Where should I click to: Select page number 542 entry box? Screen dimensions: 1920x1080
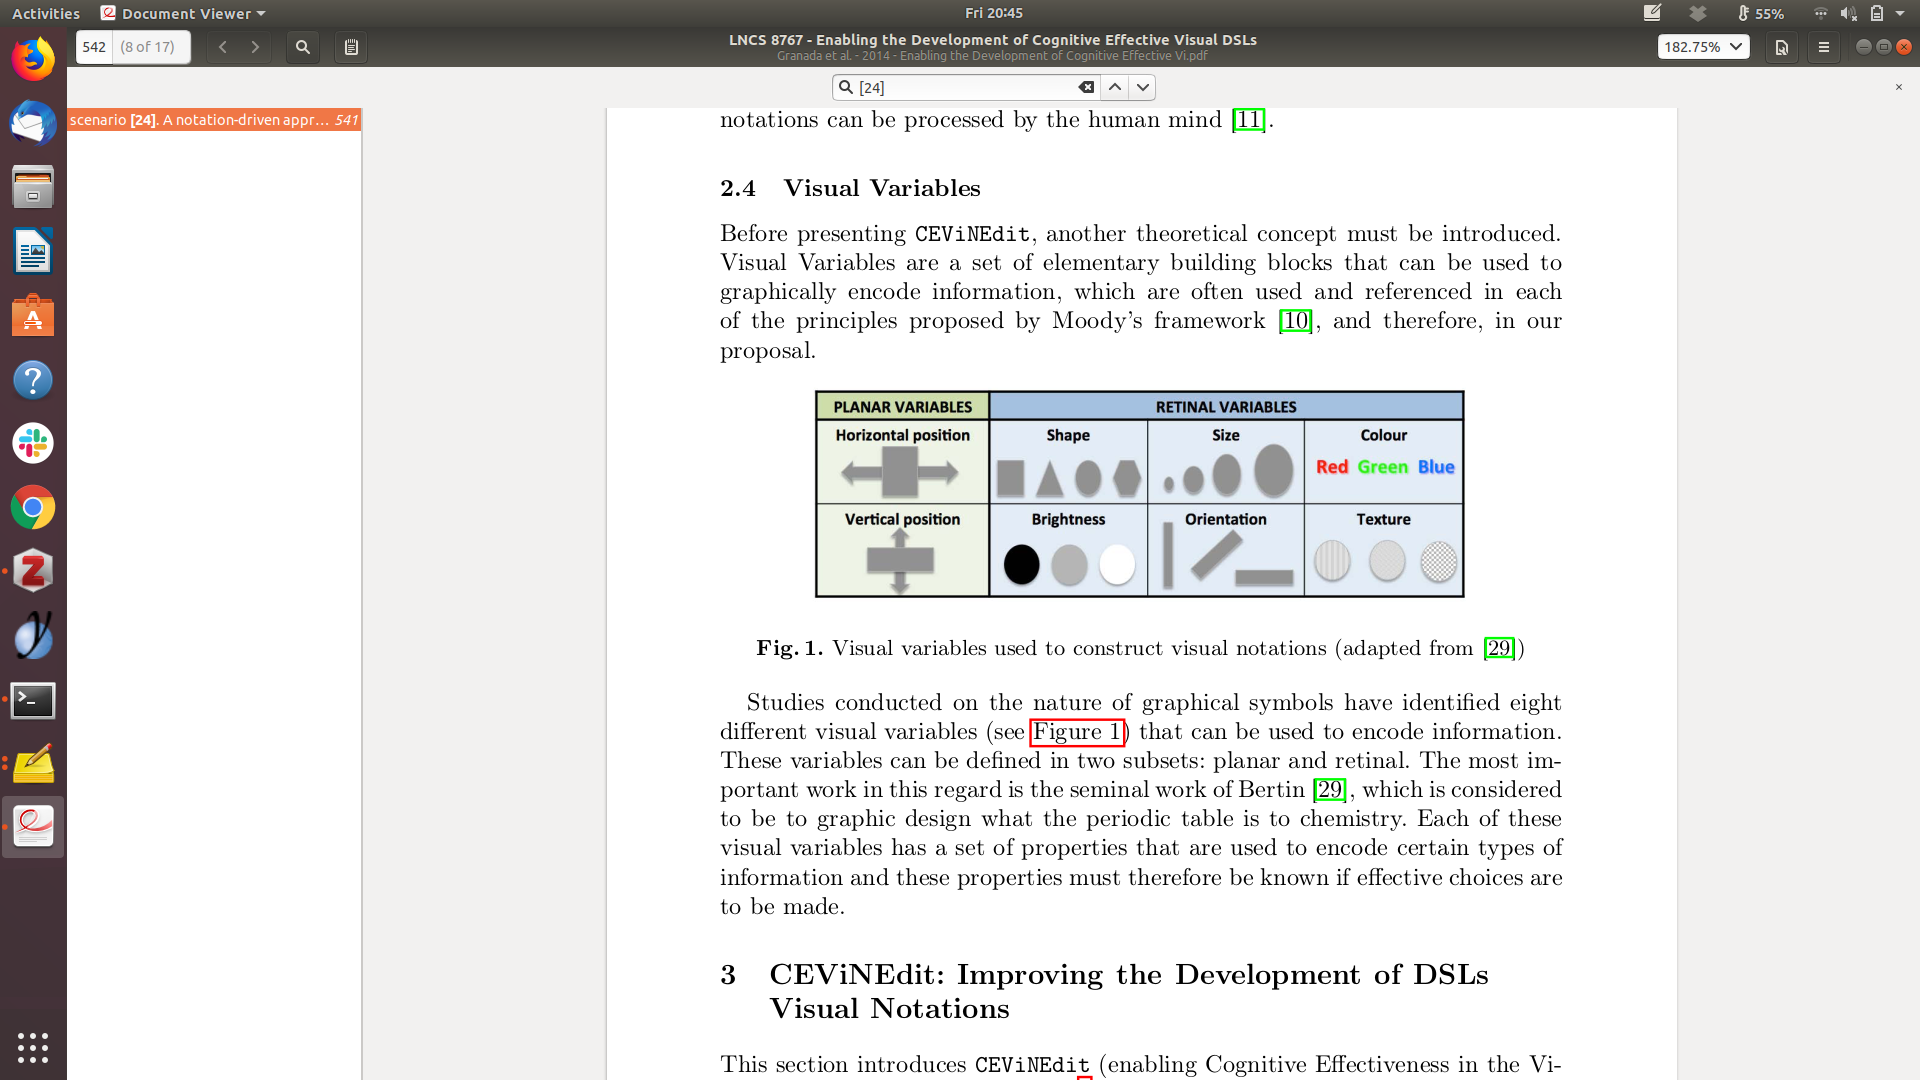[x=95, y=47]
